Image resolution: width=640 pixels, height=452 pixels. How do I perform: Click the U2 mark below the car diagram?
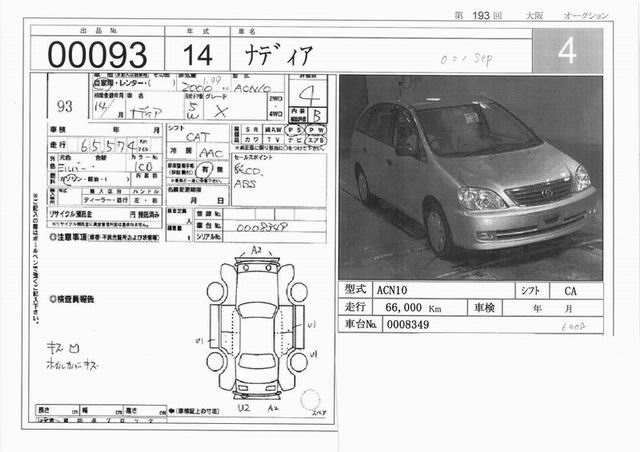click(x=244, y=407)
